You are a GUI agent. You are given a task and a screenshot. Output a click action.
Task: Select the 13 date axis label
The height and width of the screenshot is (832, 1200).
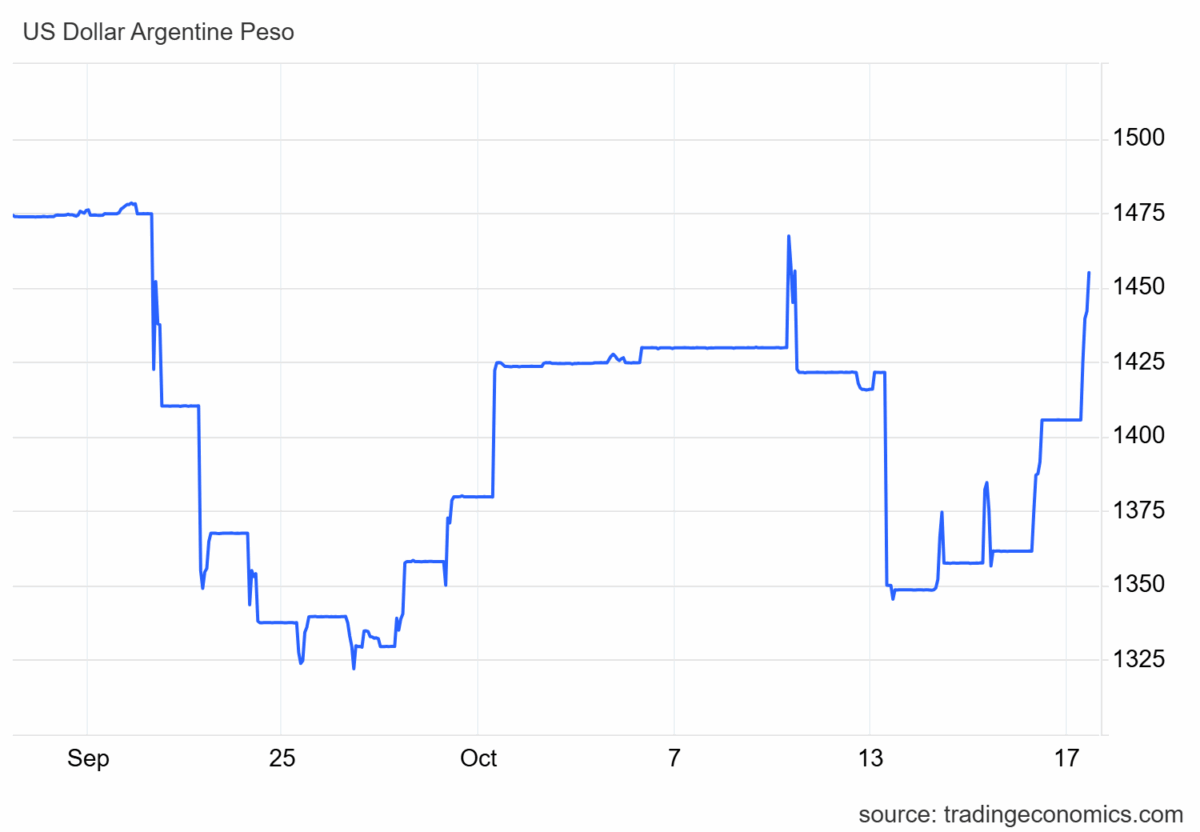(x=870, y=759)
